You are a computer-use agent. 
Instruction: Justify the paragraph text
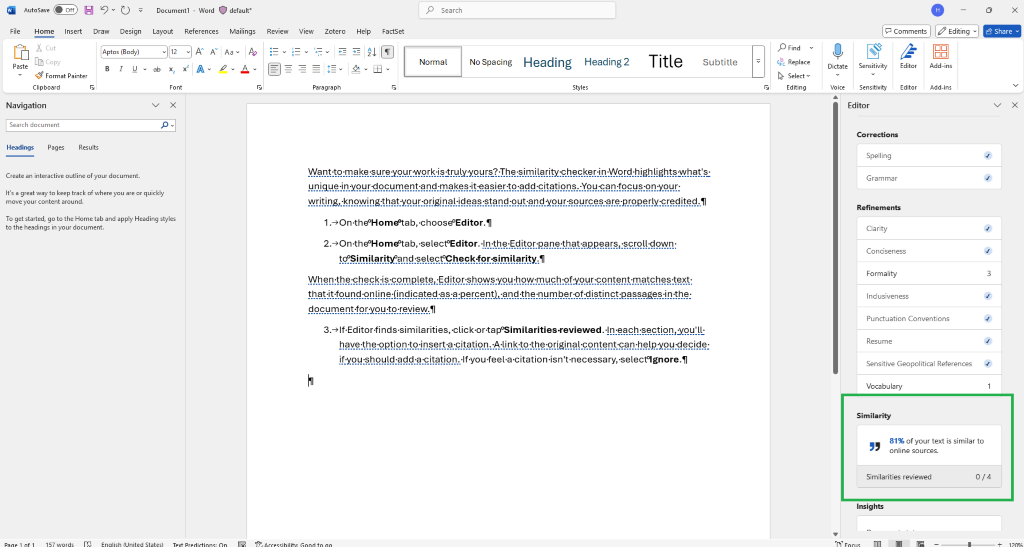click(x=316, y=69)
